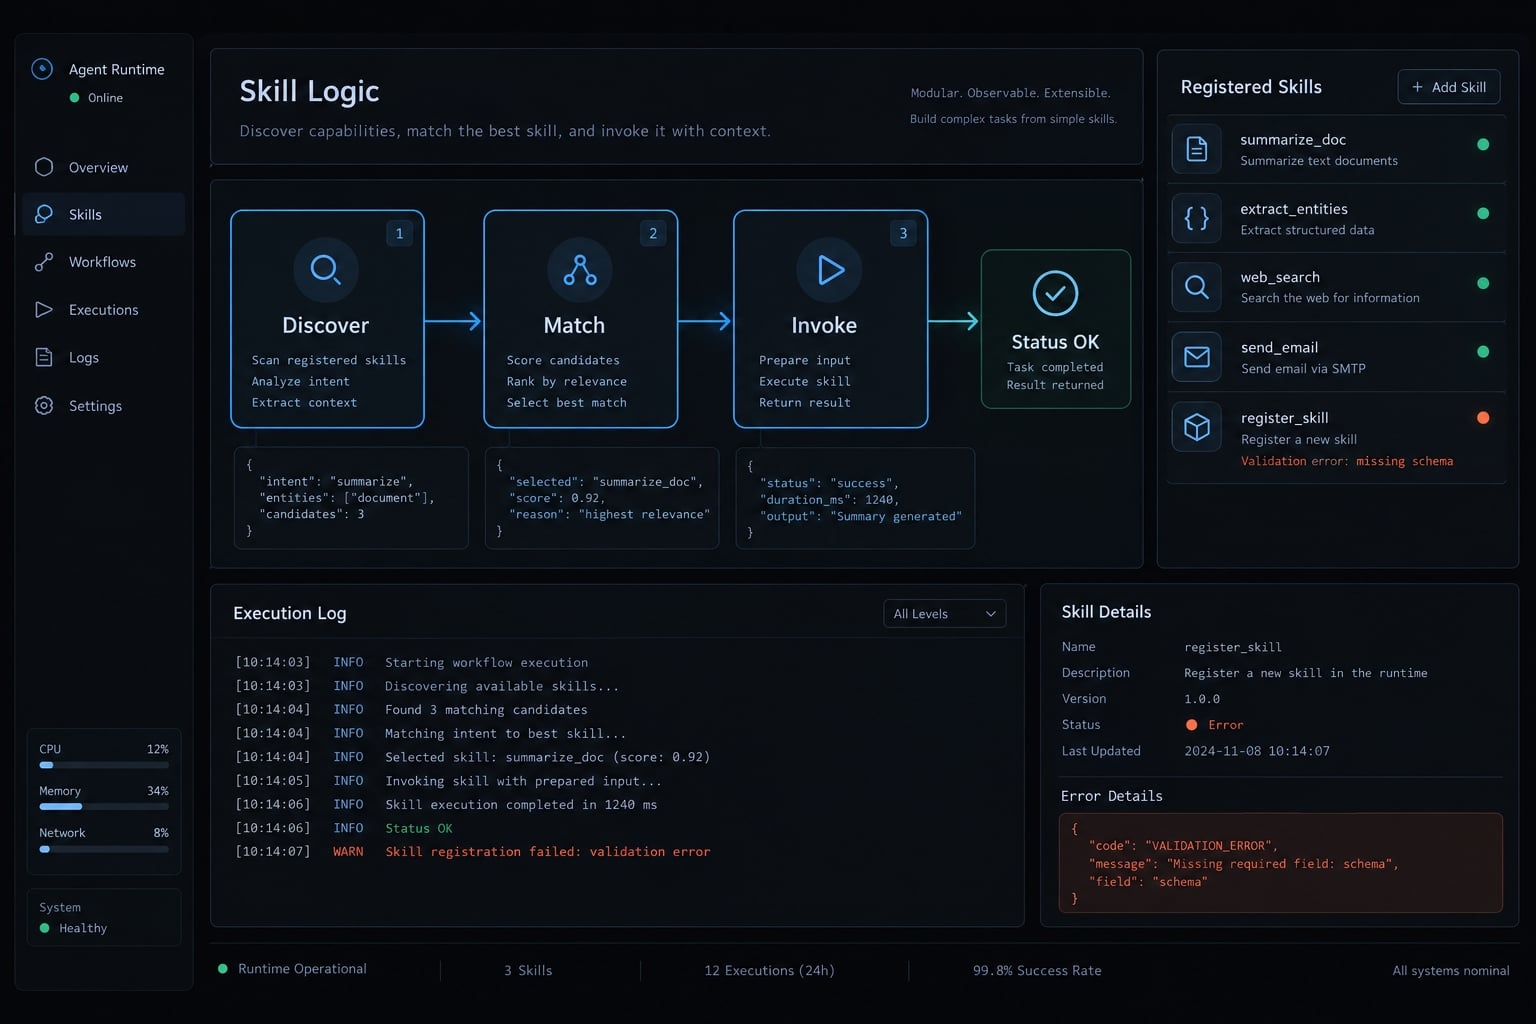This screenshot has height=1024, width=1536.
Task: Click the CPU usage bar
Action: [104, 765]
